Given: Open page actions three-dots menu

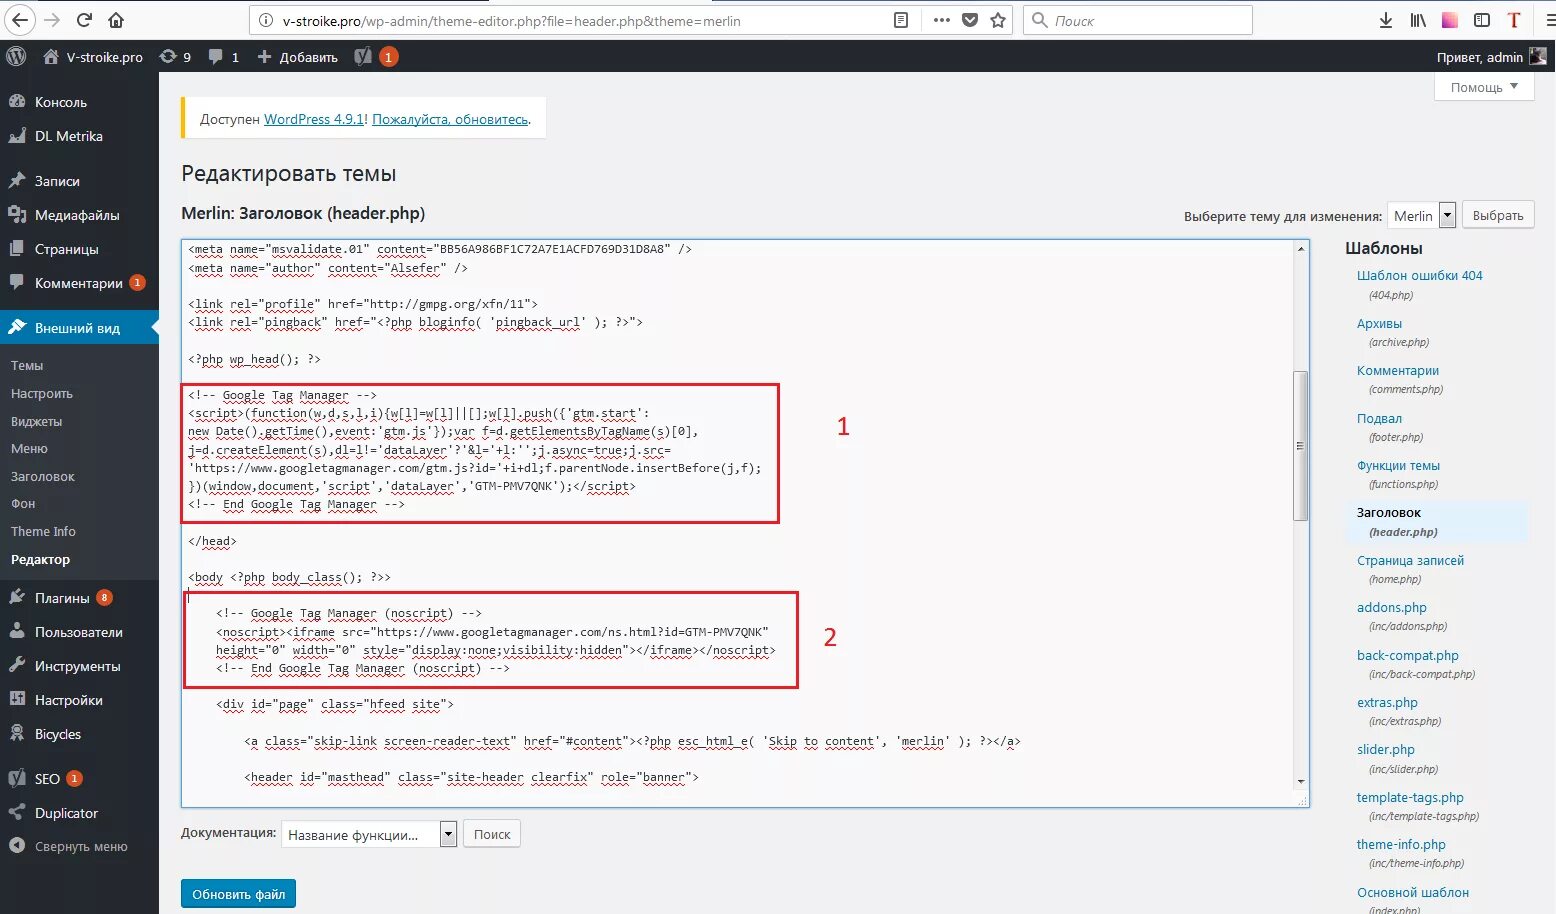Looking at the screenshot, I should [x=941, y=20].
